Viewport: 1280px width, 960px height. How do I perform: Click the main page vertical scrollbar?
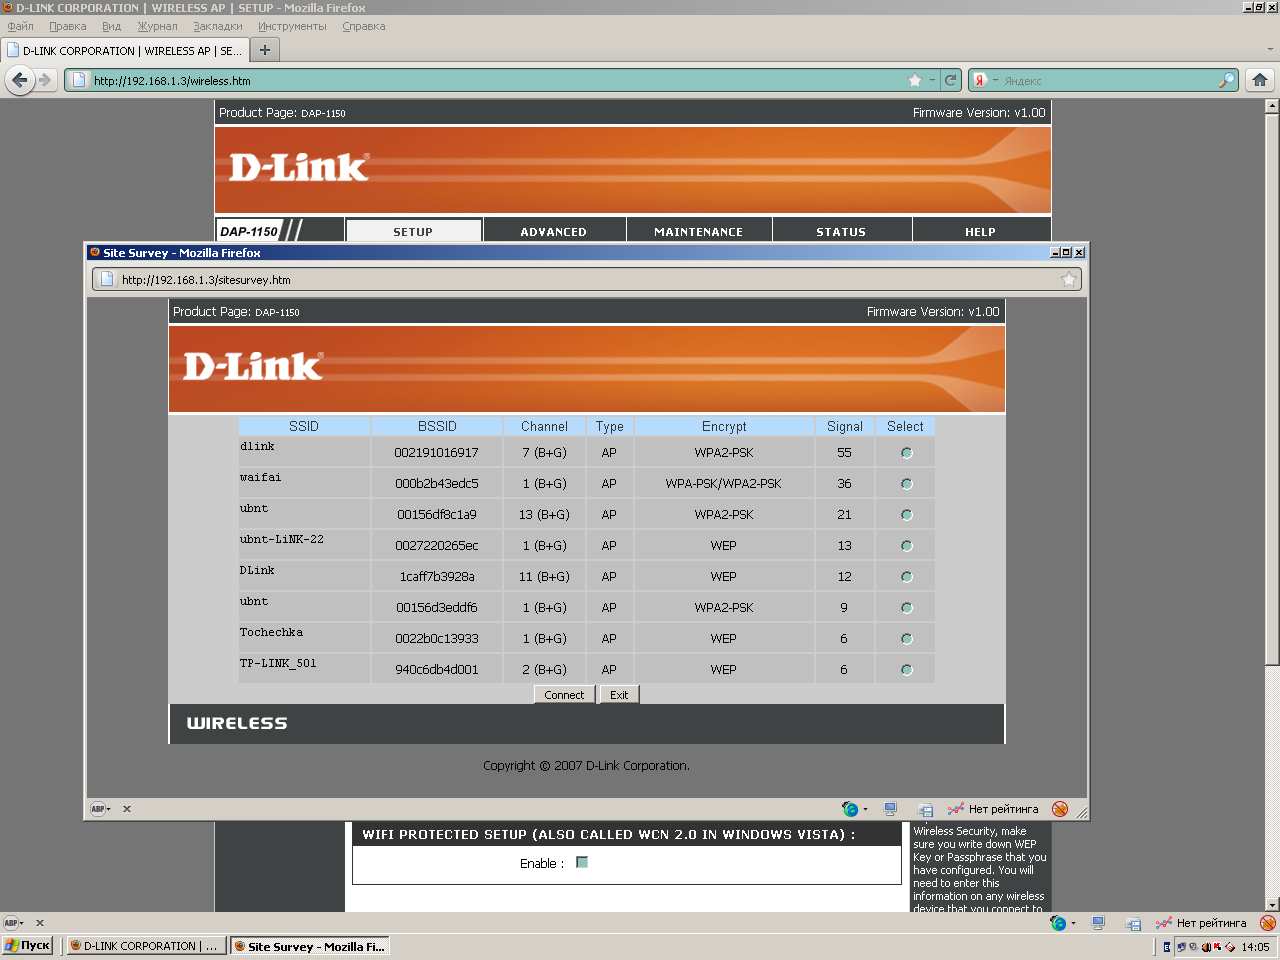(x=1272, y=389)
